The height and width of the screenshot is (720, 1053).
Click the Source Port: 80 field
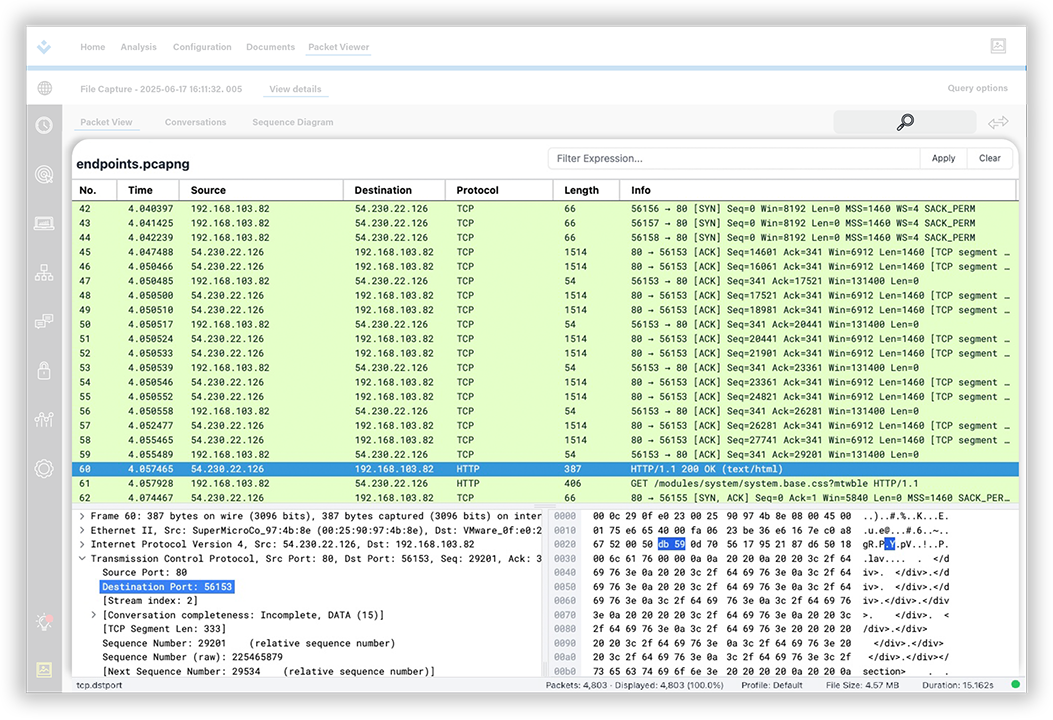[x=144, y=572]
